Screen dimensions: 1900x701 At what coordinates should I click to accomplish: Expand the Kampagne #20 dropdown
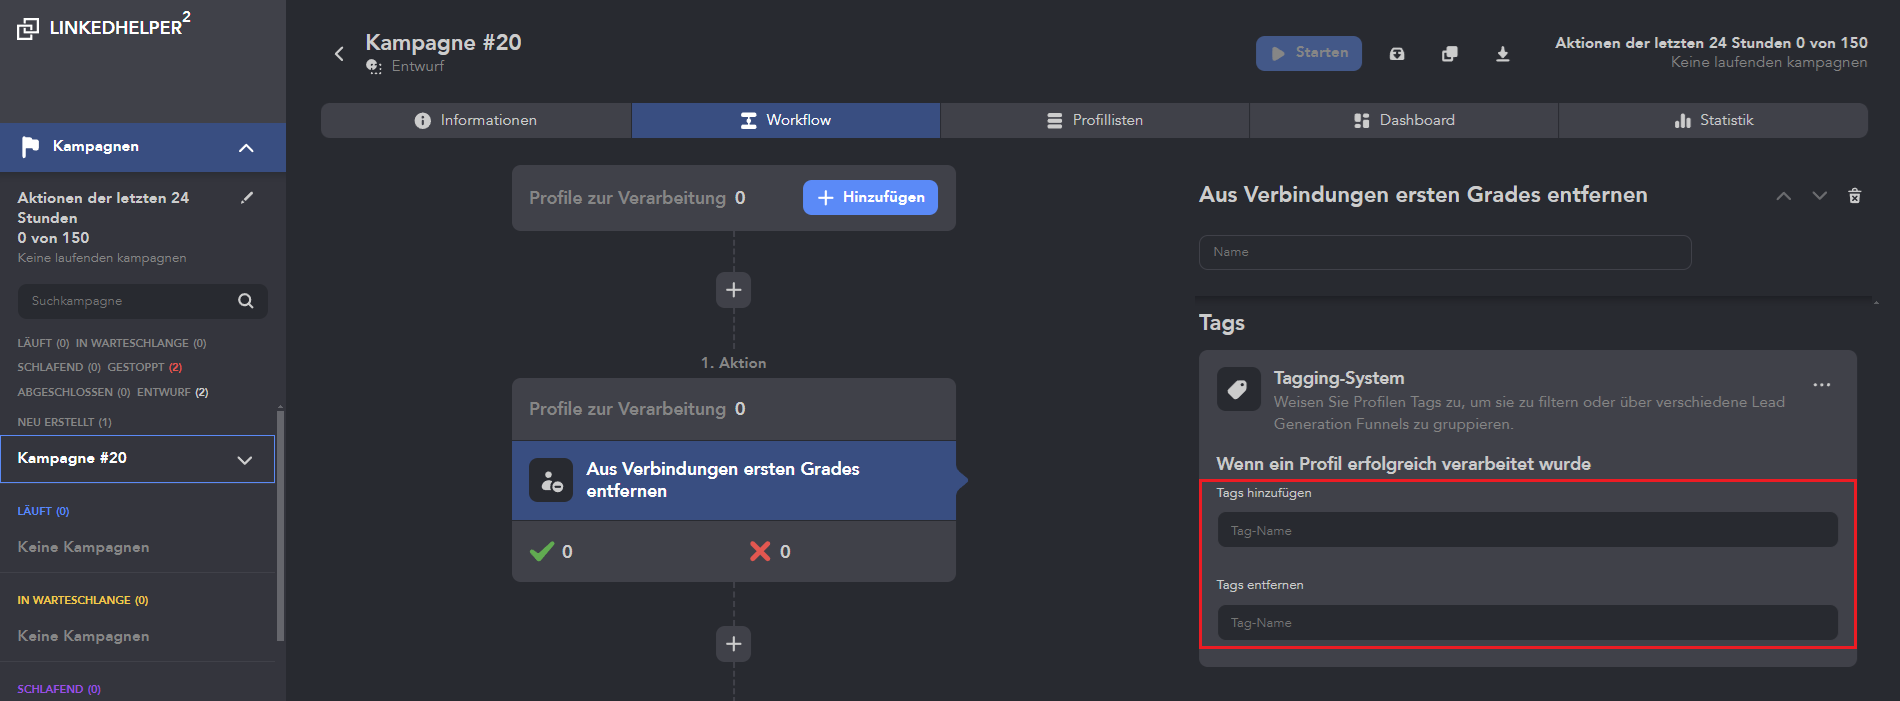click(x=244, y=460)
